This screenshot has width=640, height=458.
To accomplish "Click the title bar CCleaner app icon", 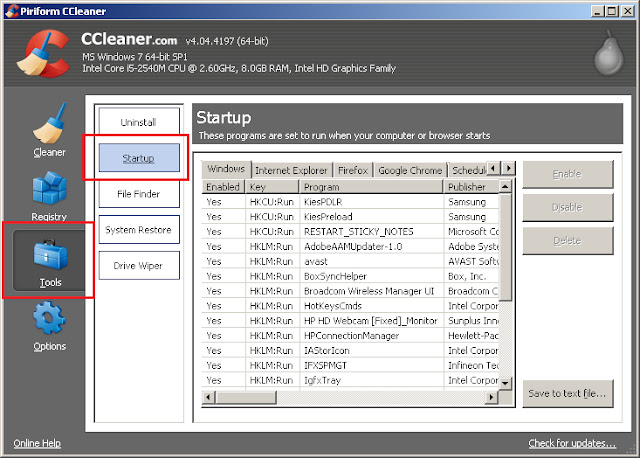I will click(12, 11).
